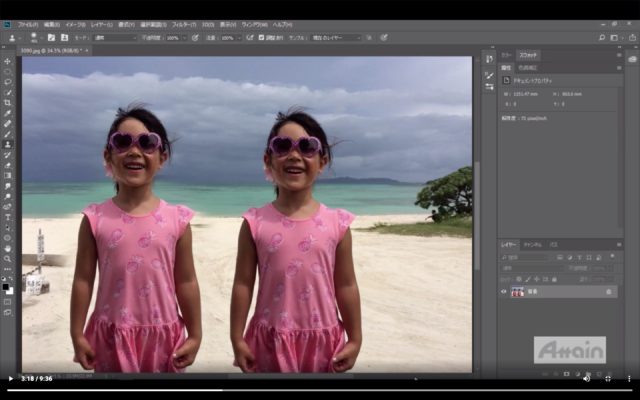Open the ウィンドウ menu
Image resolution: width=640 pixels, height=400 pixels.
255,25
